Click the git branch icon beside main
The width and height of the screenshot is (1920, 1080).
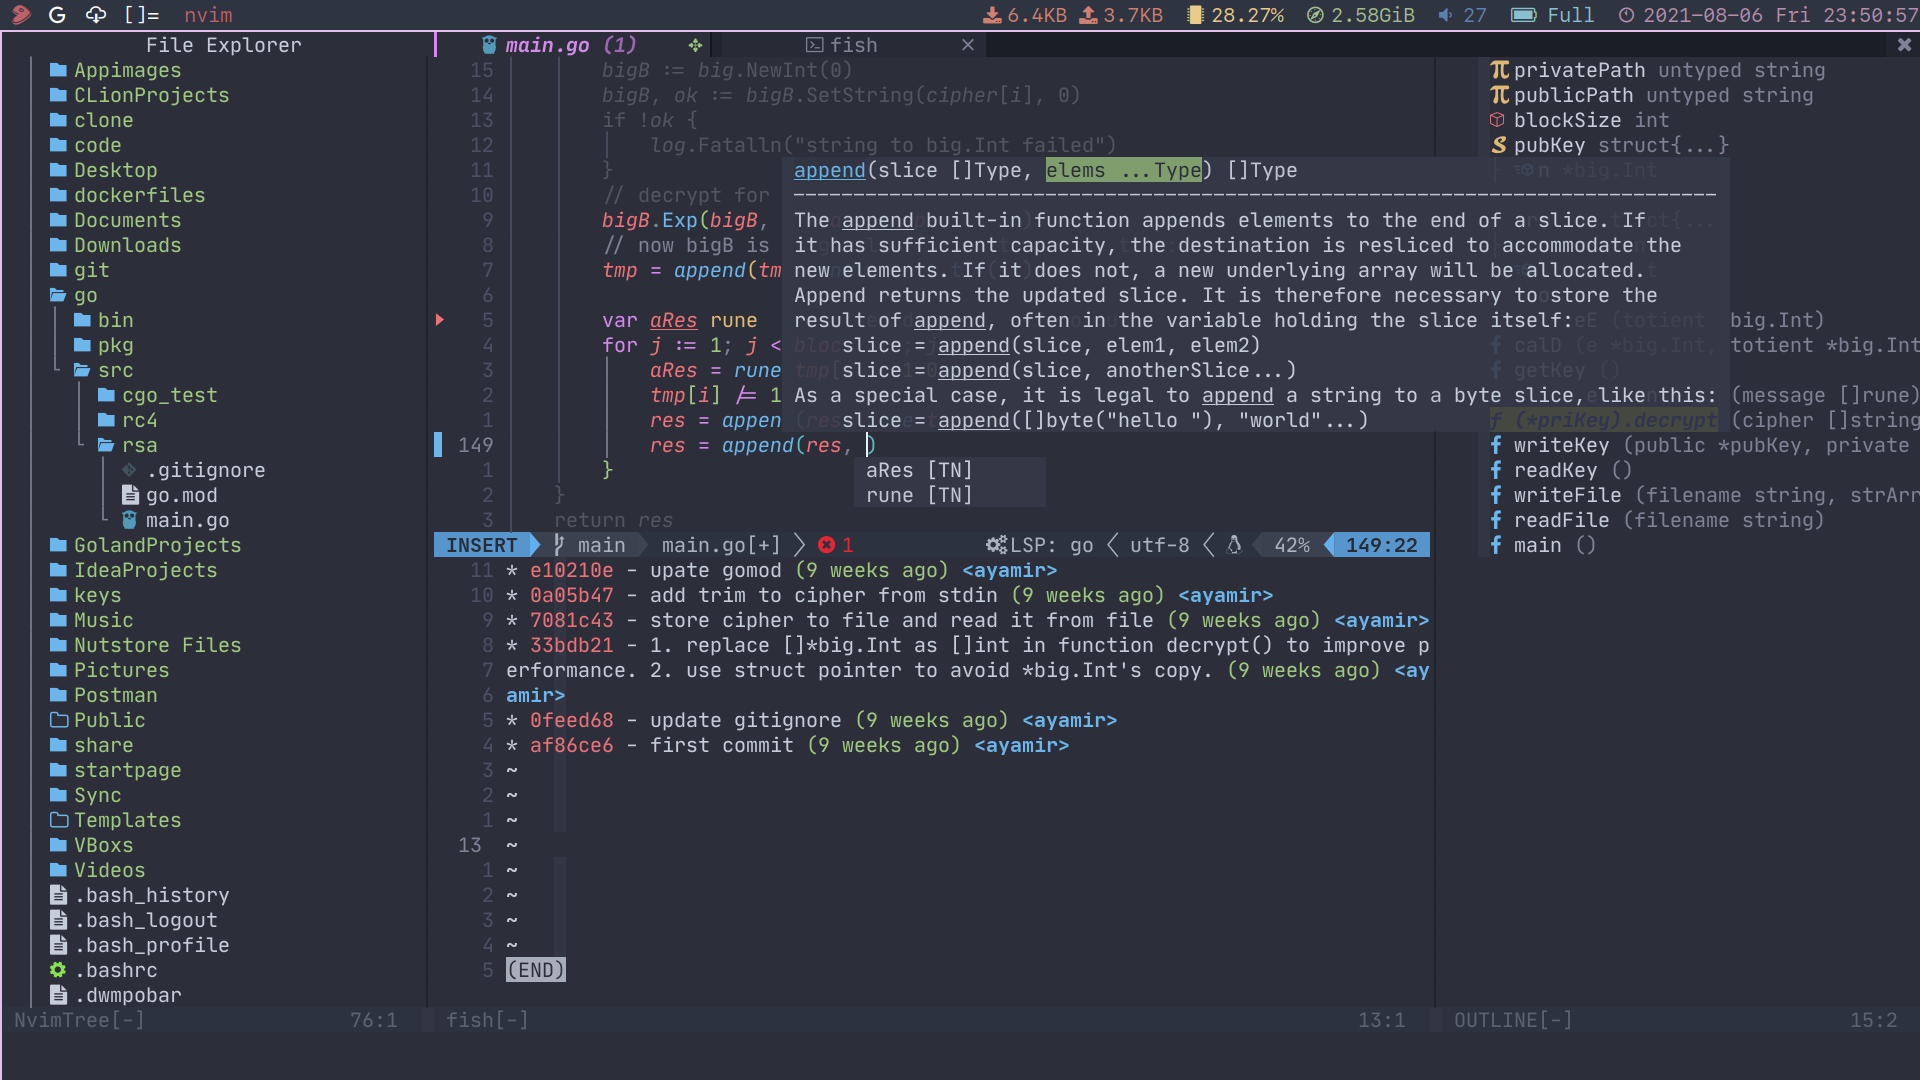559,545
